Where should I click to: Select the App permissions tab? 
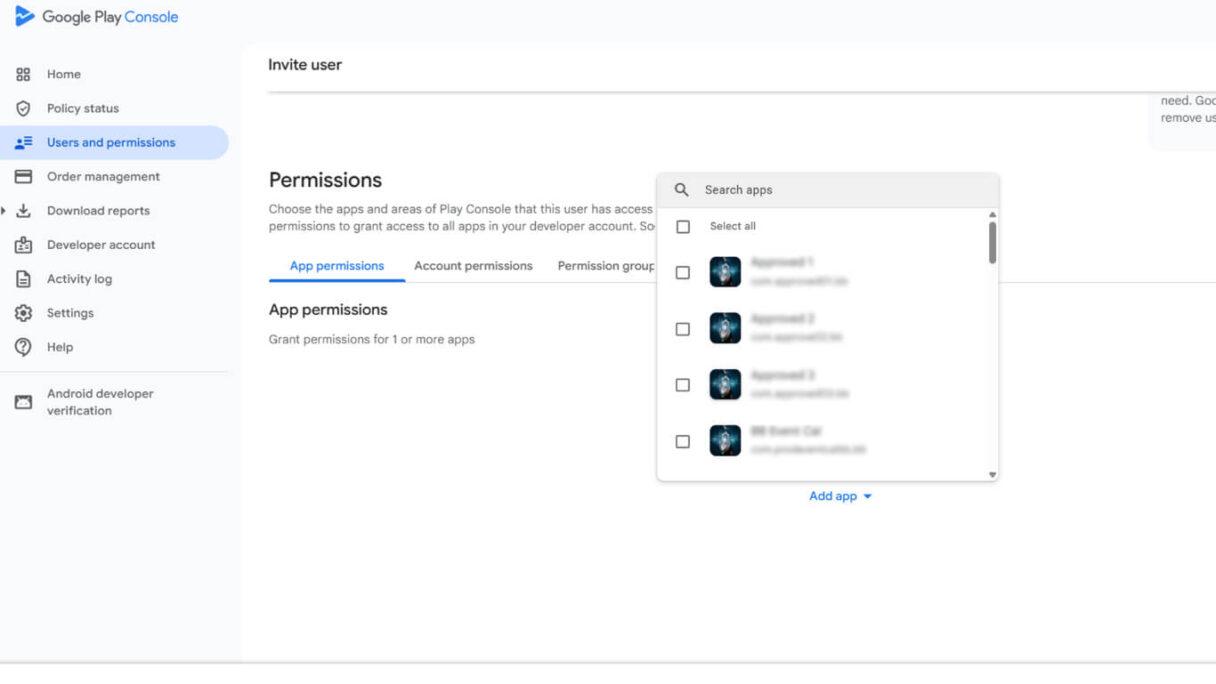tap(336, 266)
